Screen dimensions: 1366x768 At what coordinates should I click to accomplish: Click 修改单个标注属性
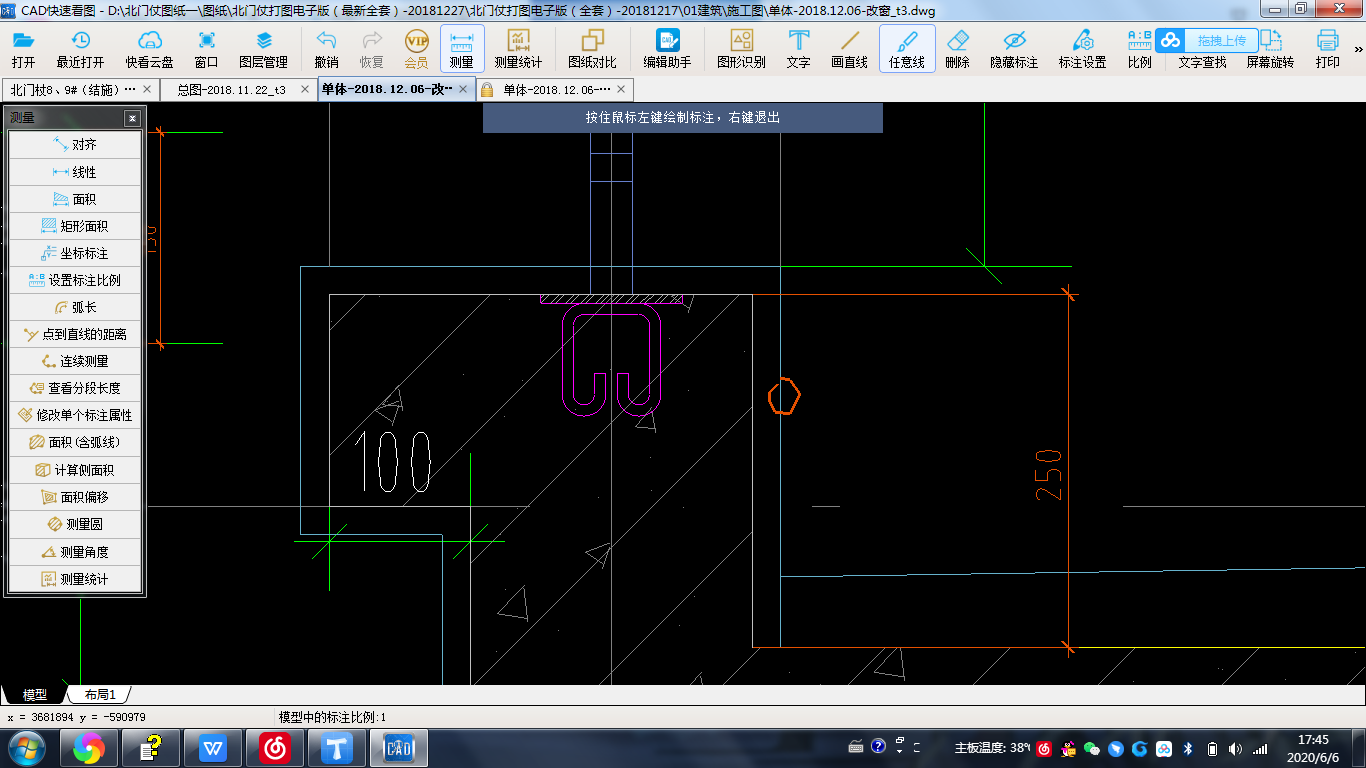[x=75, y=415]
